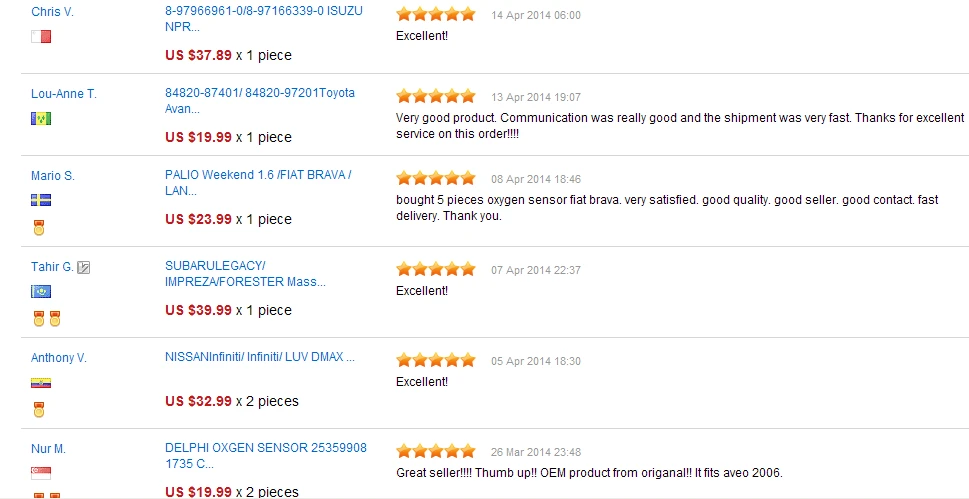Click Nur M.'s Singapore flag icon
This screenshot has height=499, width=969.
[x=41, y=474]
